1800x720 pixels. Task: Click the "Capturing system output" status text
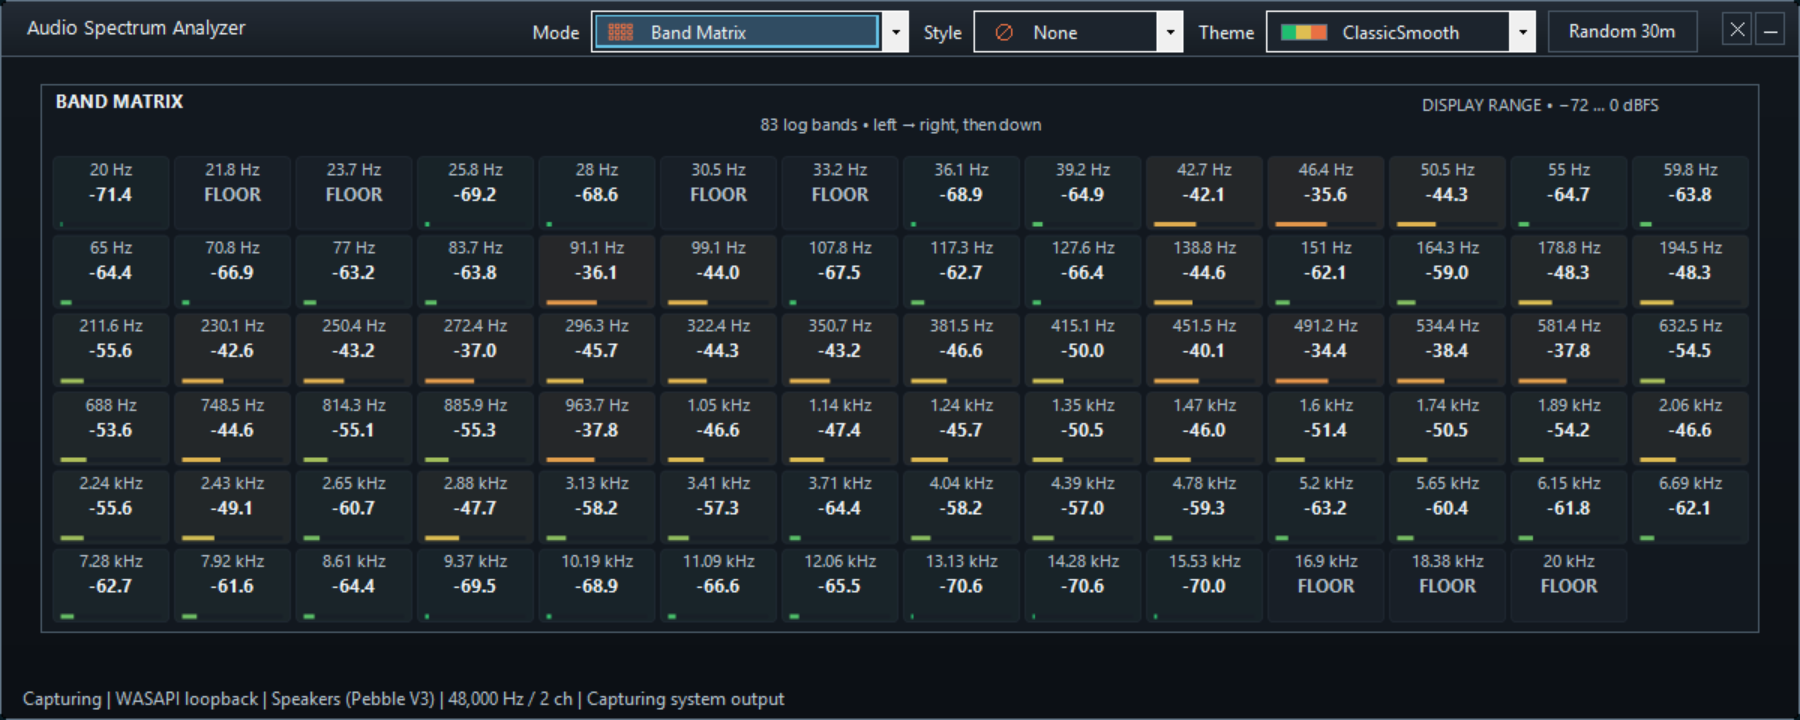[685, 699]
